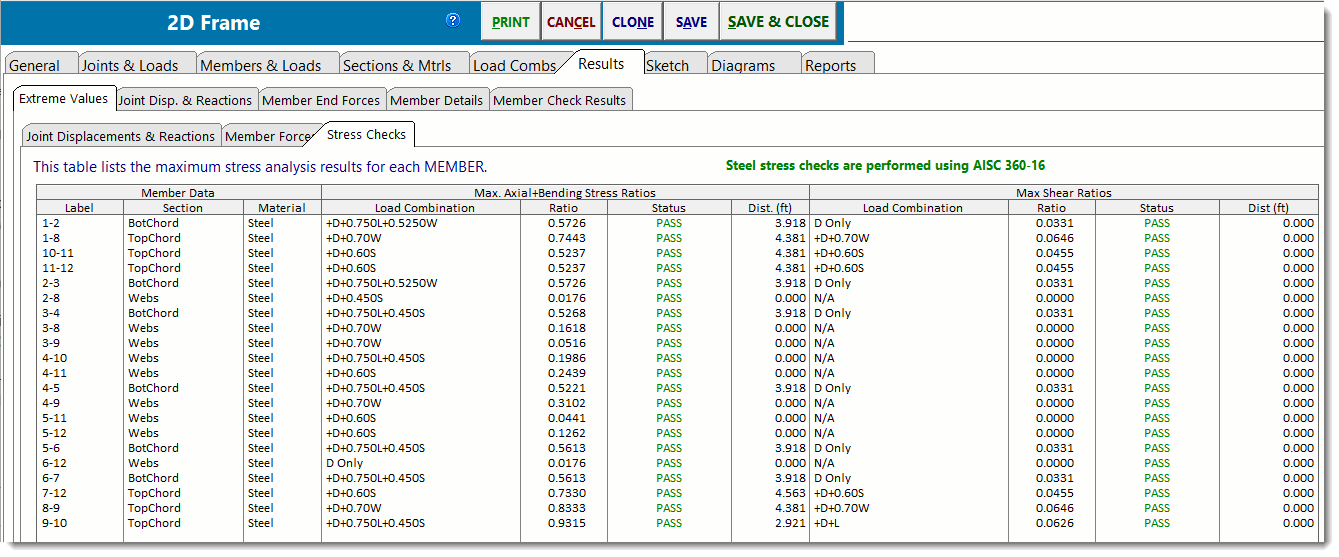Switch to Member Details sub-tab
This screenshot has width=1339, height=557.
pos(437,100)
